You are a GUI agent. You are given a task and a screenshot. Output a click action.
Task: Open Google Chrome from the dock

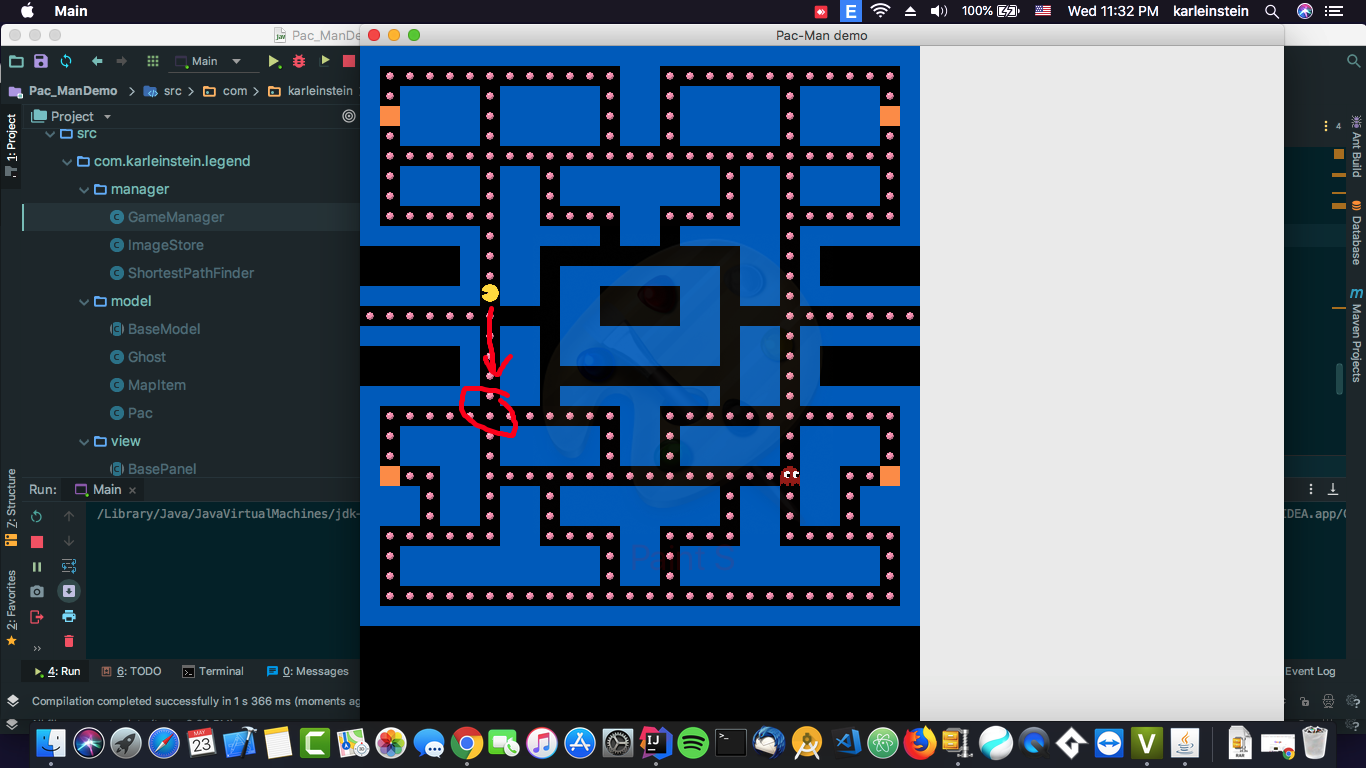click(x=467, y=743)
